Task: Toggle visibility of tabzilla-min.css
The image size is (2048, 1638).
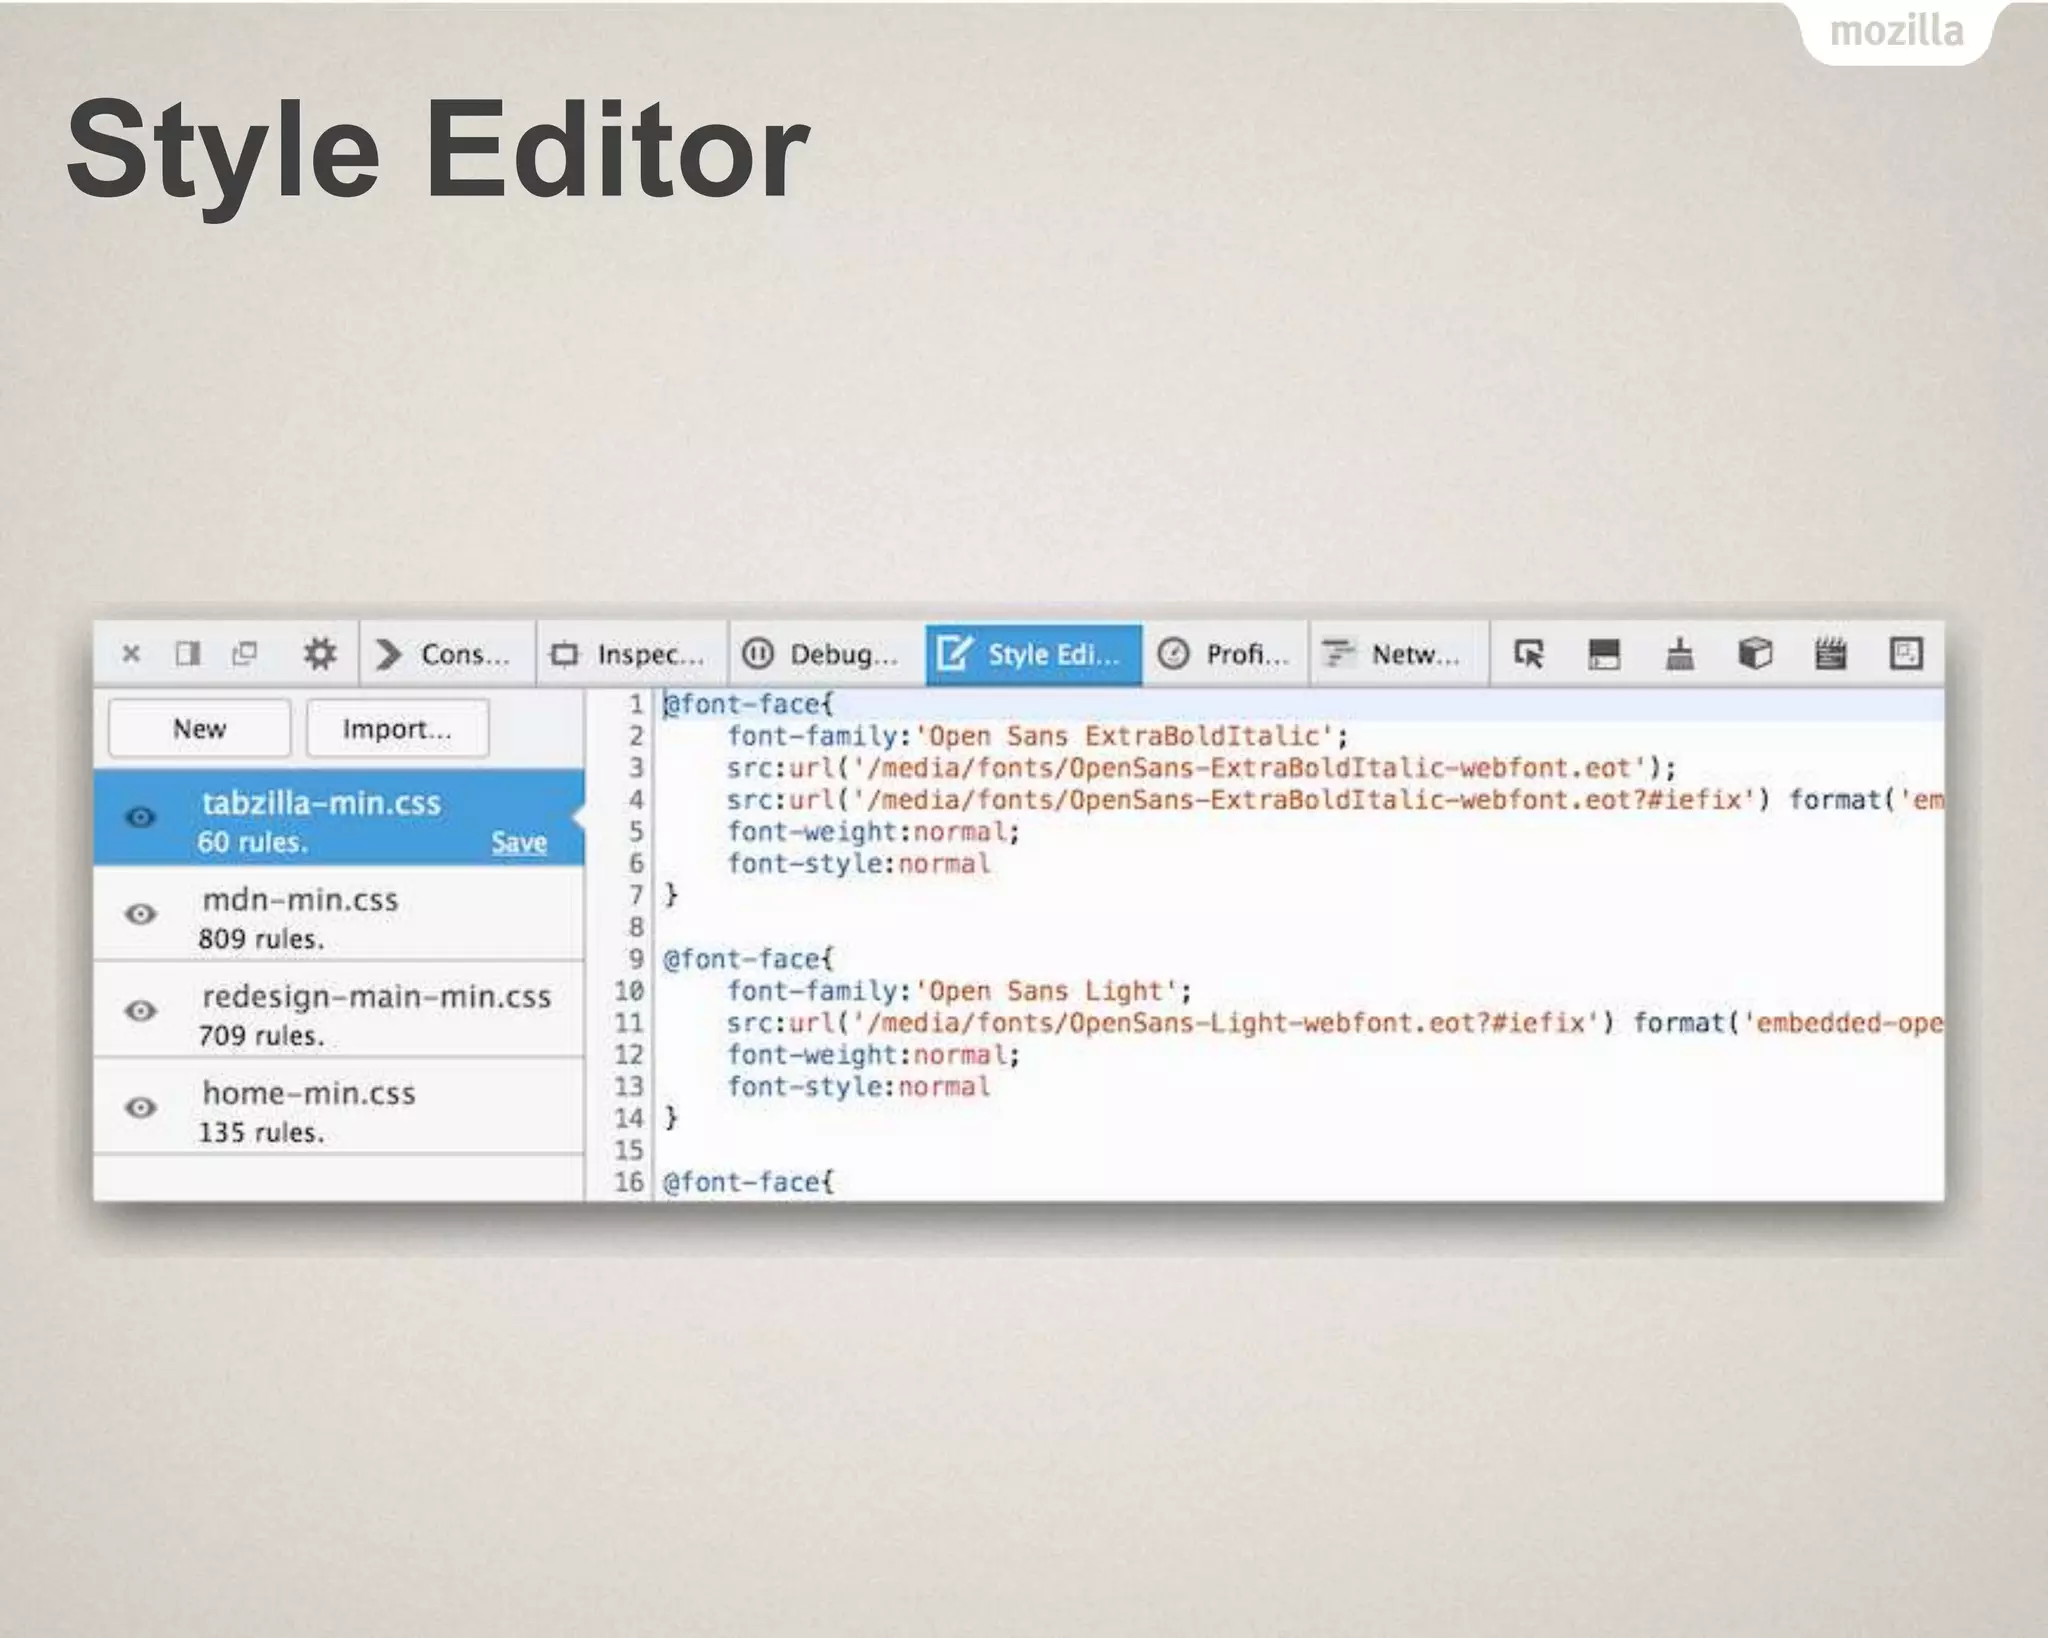Action: coord(141,817)
